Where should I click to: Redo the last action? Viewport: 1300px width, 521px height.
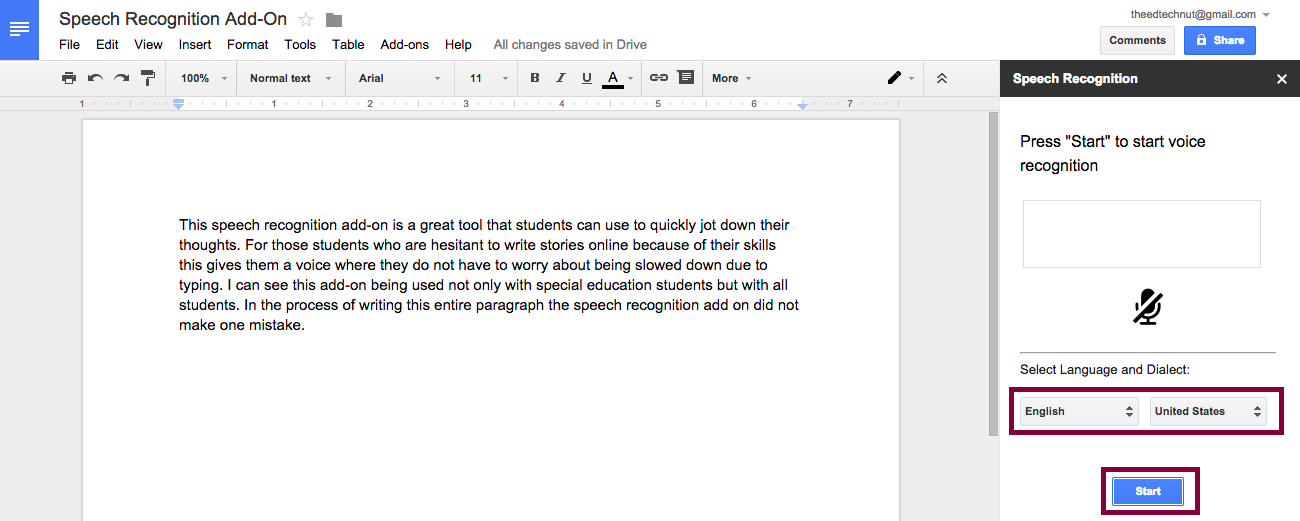coord(121,78)
